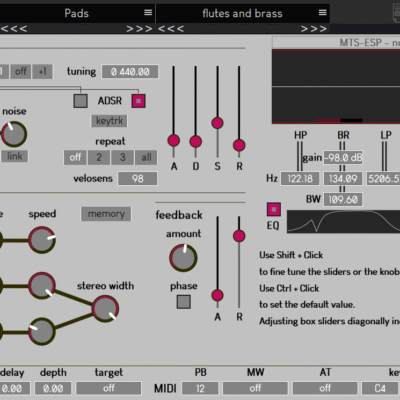
Task: Click the speed knob
Action: point(42,240)
